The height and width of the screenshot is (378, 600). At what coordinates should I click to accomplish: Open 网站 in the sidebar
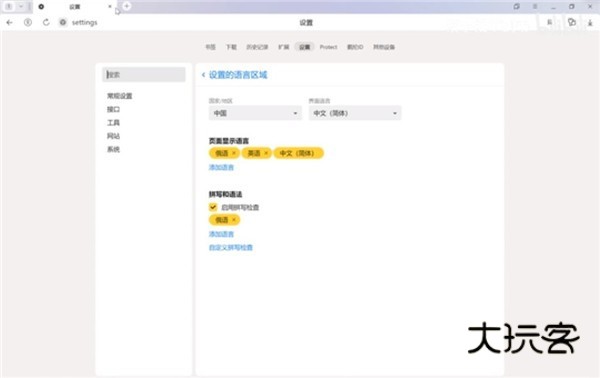113,136
